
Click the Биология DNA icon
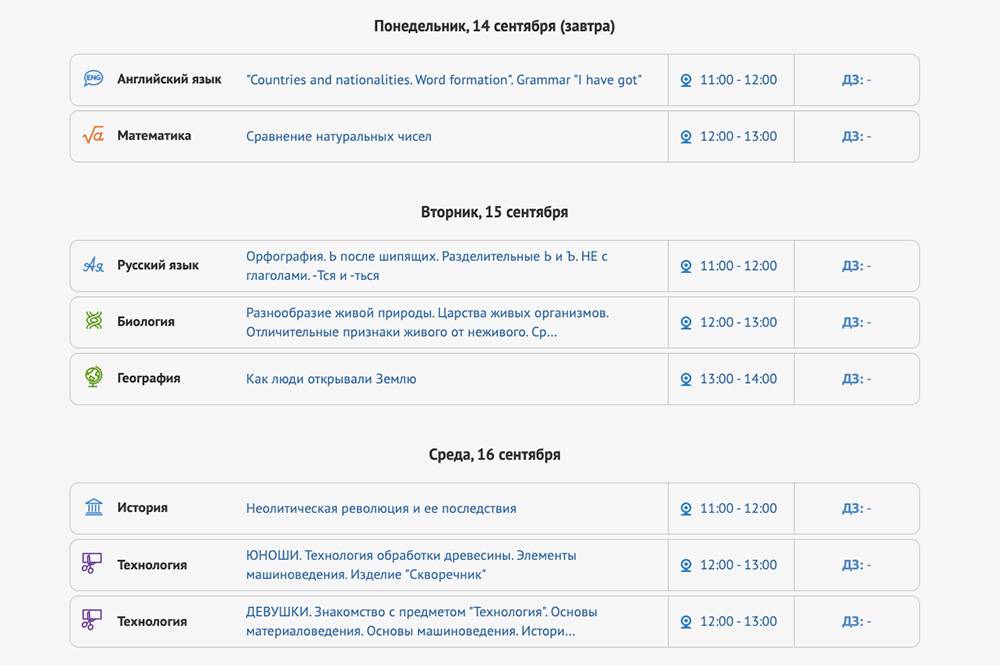click(93, 322)
